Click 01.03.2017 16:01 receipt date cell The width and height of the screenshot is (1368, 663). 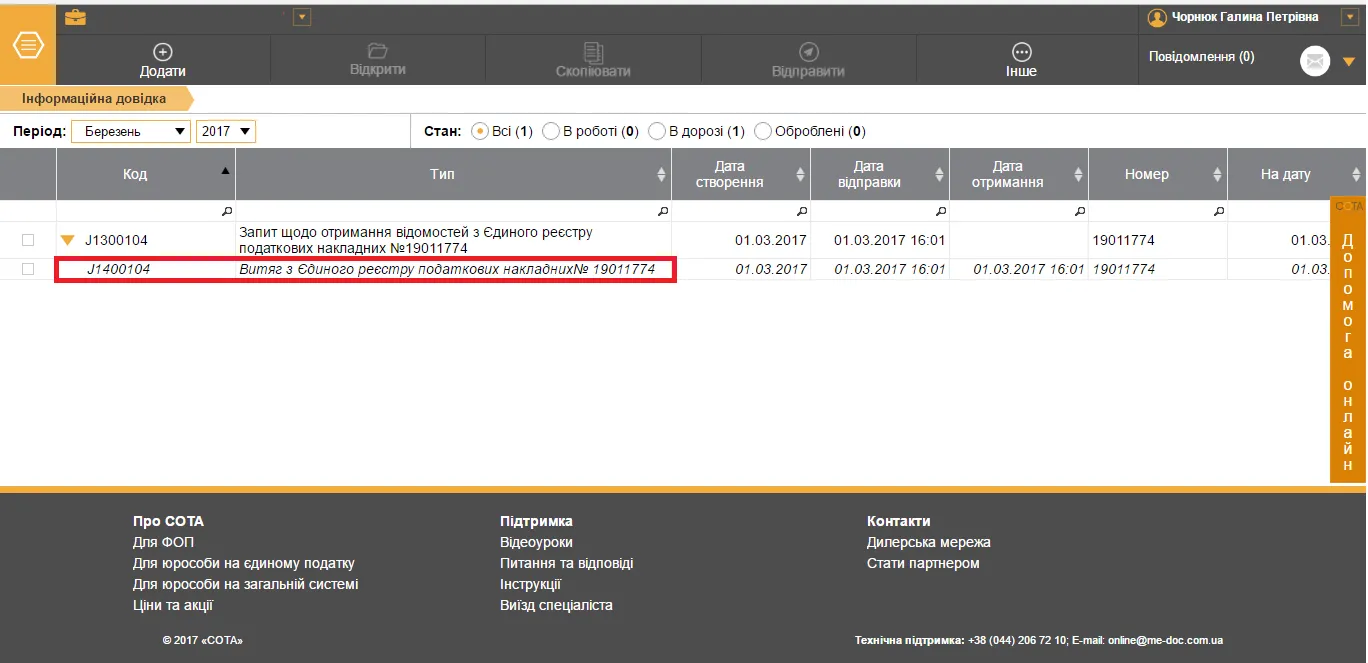[x=1029, y=269]
